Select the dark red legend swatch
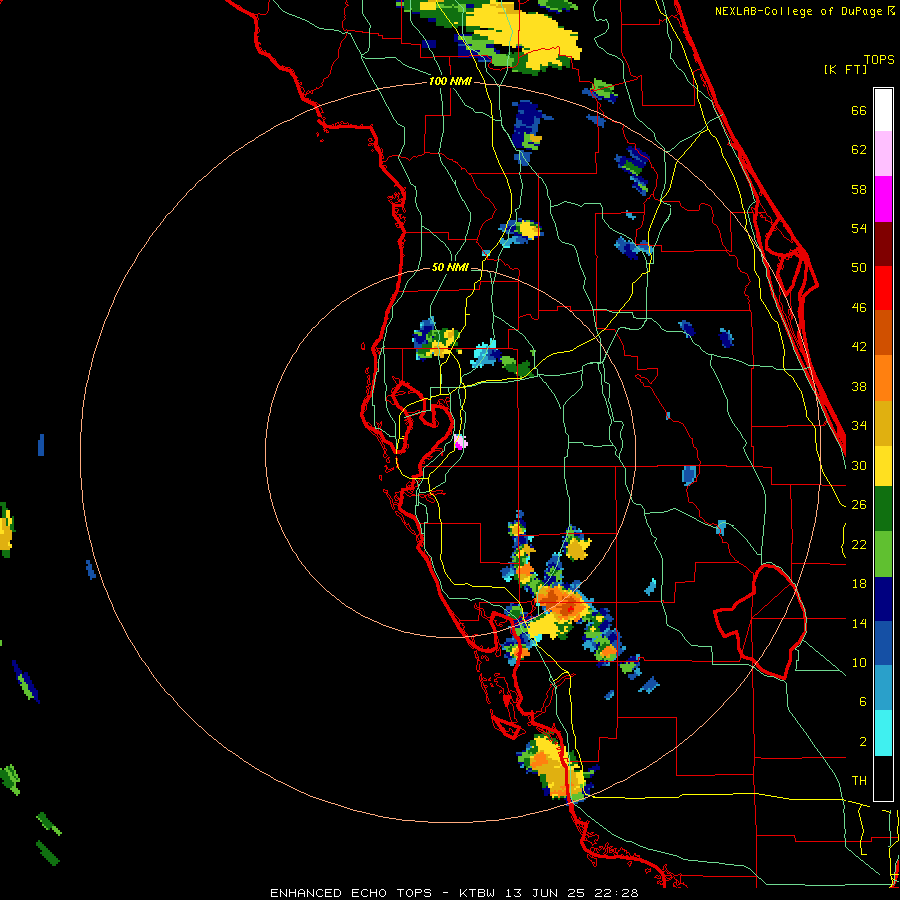The image size is (900, 900). (883, 244)
